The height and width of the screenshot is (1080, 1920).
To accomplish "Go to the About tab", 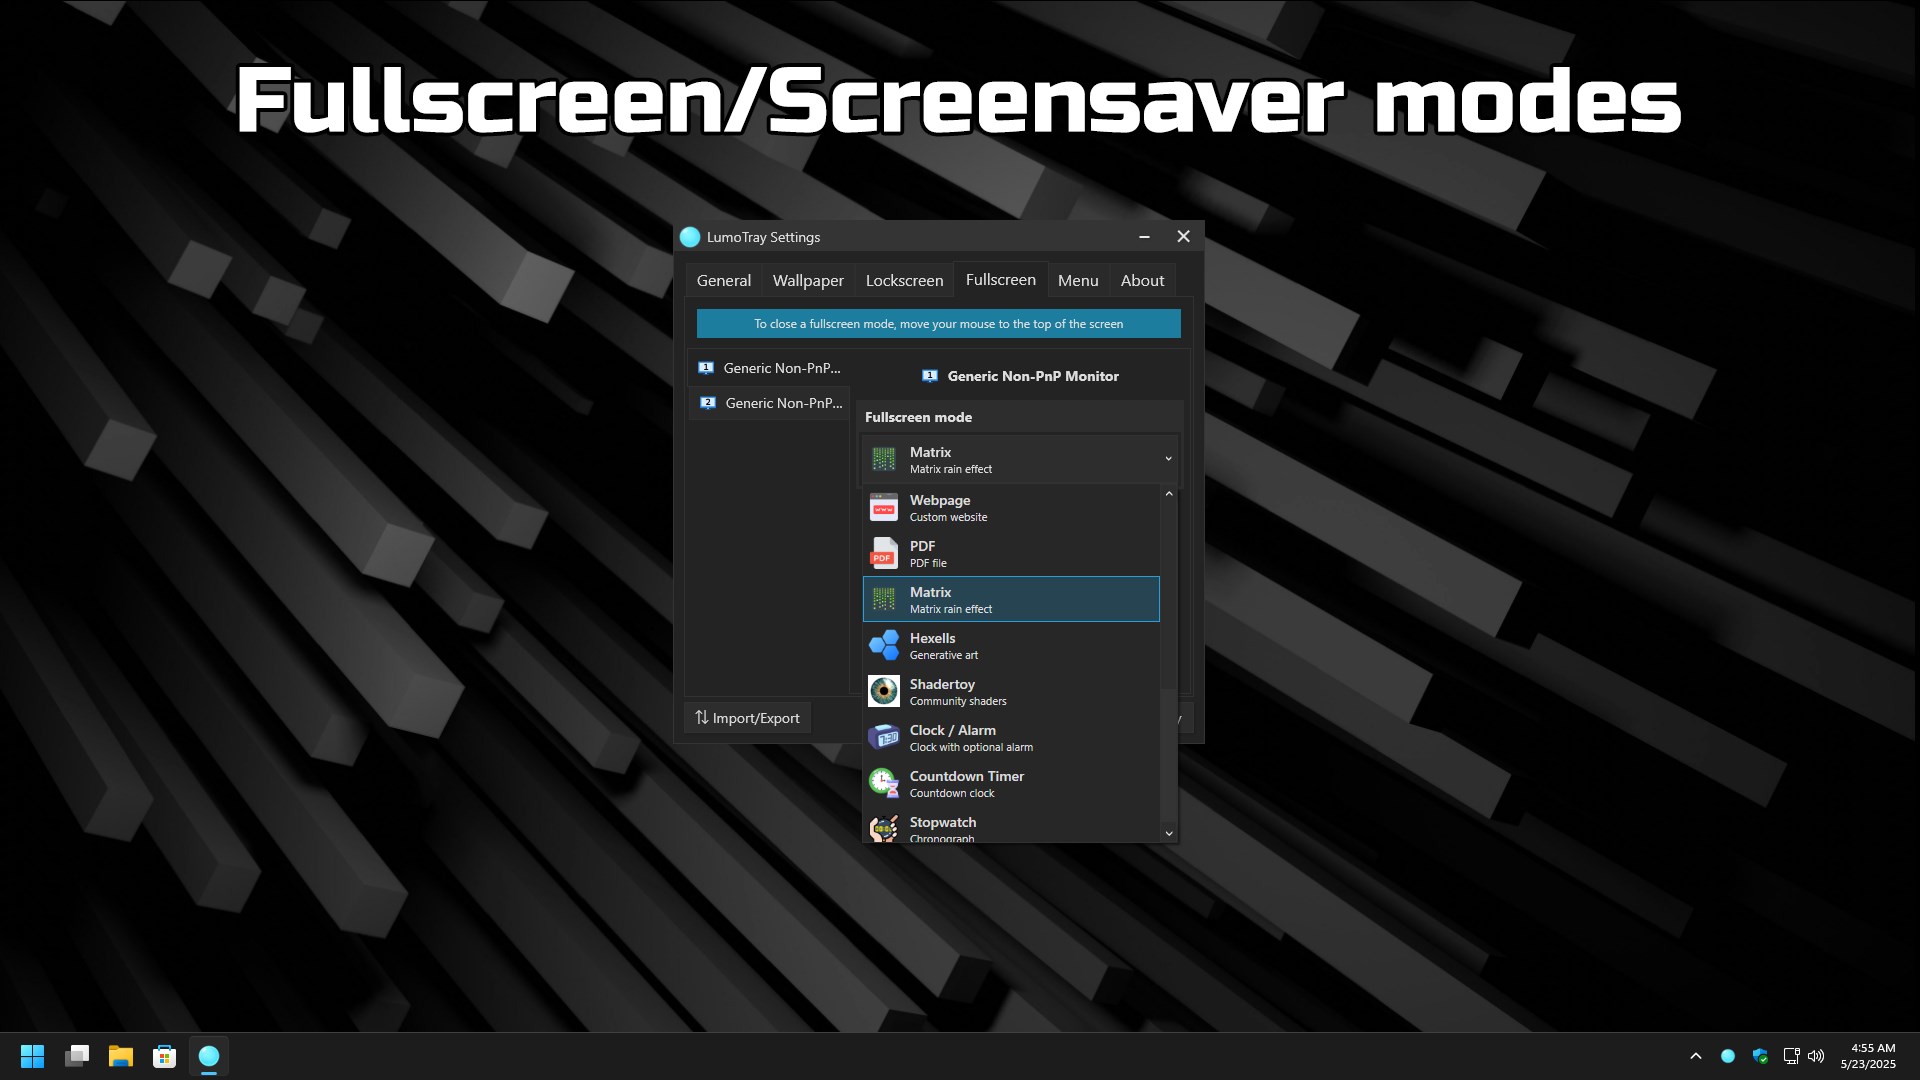I will (x=1142, y=281).
